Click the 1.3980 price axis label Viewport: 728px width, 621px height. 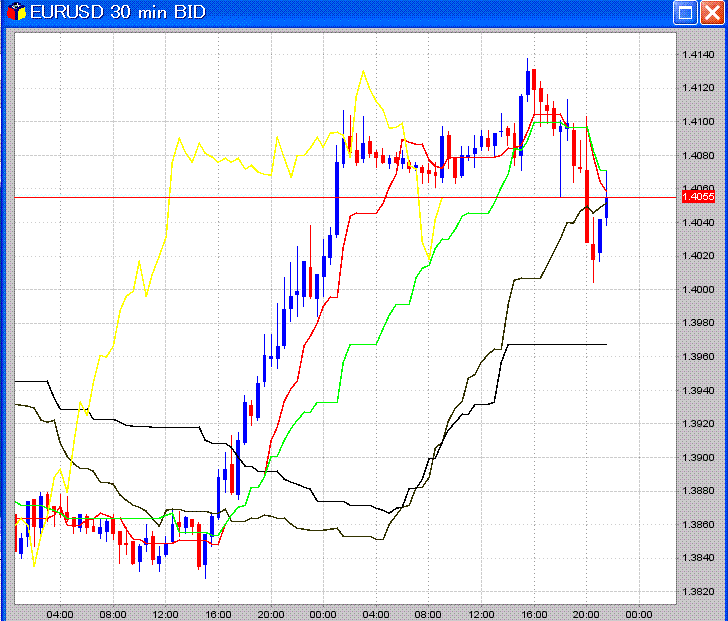[698, 323]
